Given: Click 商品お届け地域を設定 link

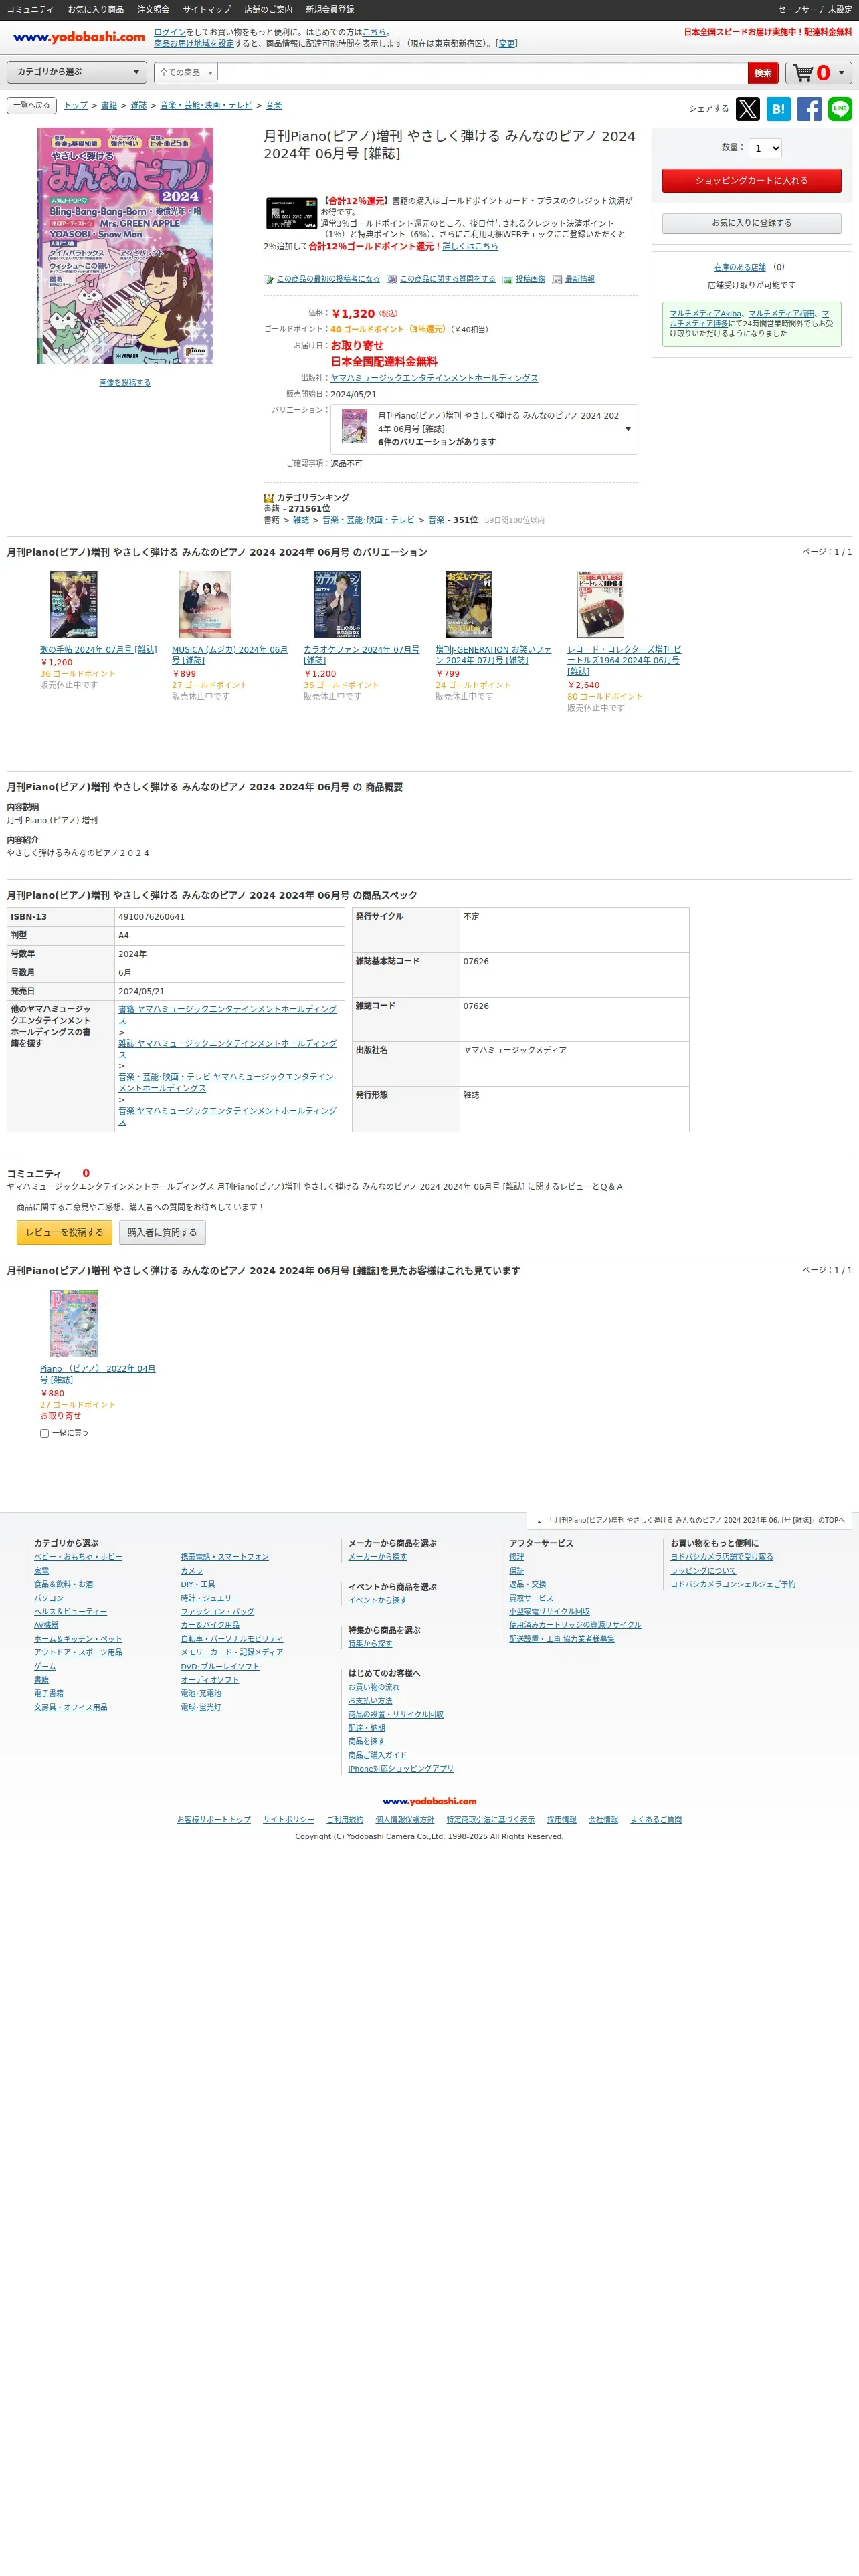Looking at the screenshot, I should [x=194, y=43].
